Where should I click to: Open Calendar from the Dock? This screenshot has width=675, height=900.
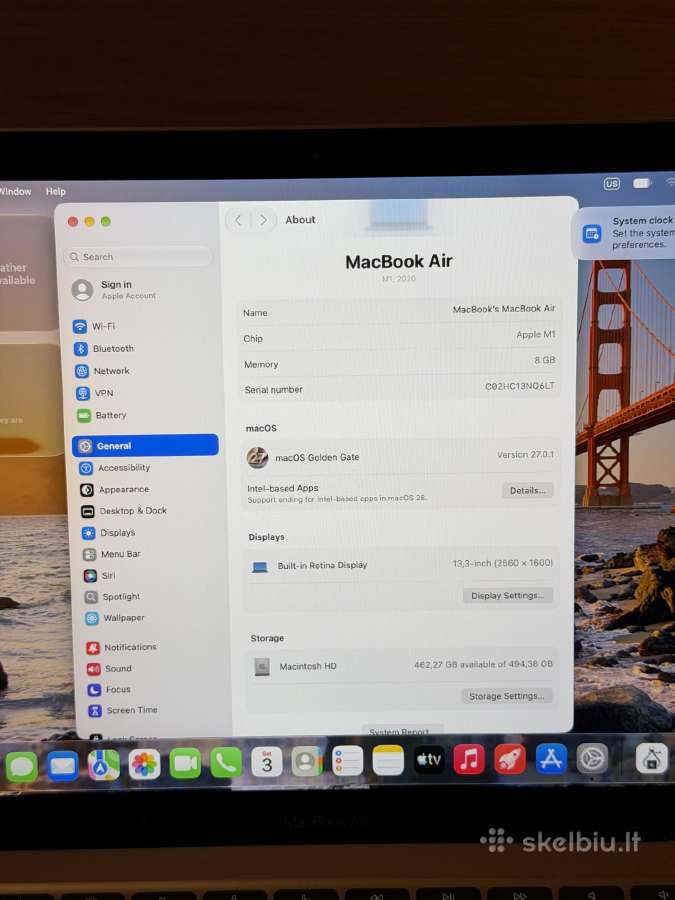tap(266, 763)
